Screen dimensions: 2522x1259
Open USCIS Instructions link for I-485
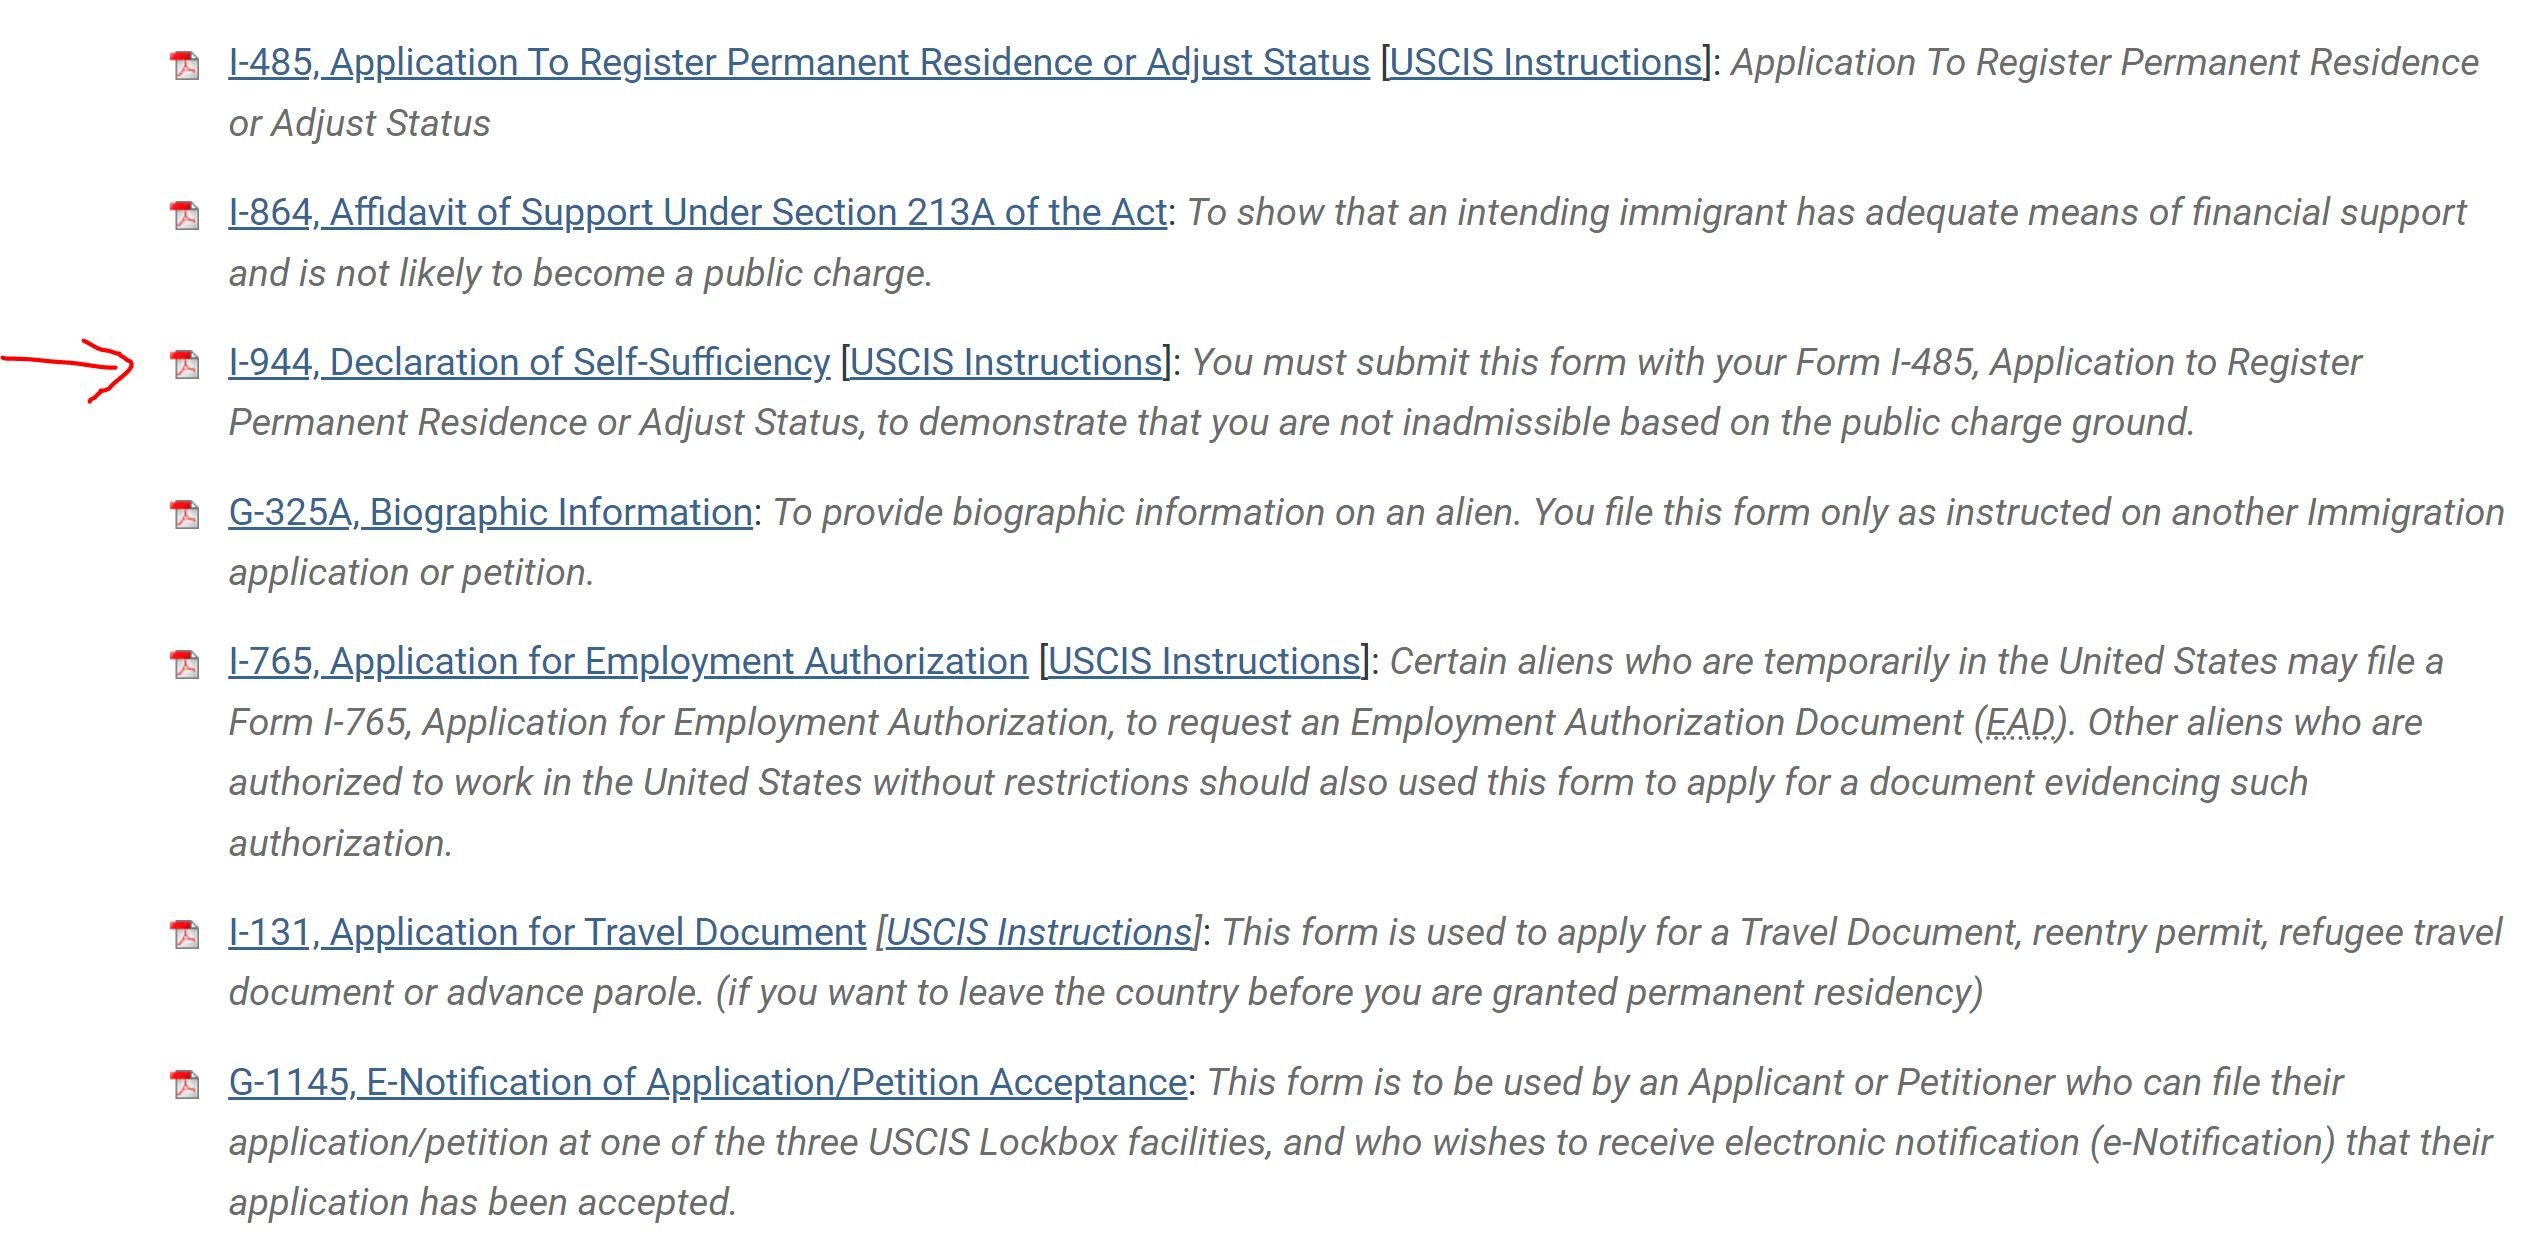tap(1546, 62)
